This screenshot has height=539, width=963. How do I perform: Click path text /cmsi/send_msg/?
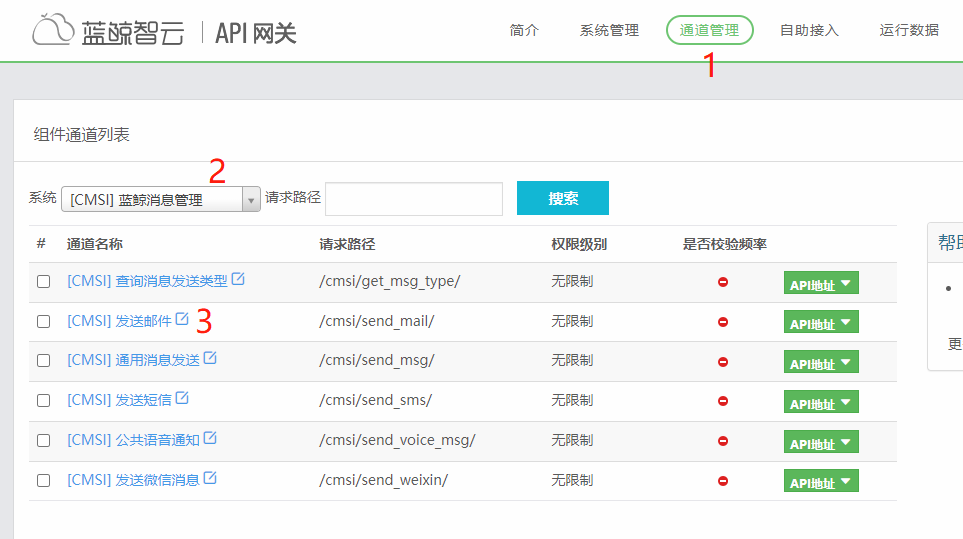point(376,360)
